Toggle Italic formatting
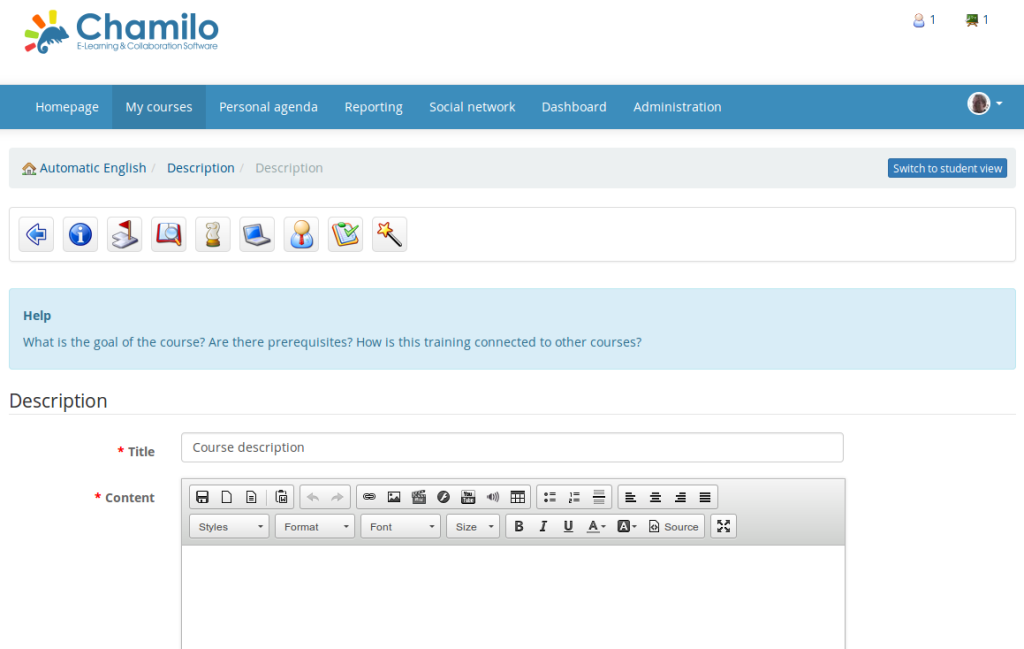 click(x=543, y=526)
